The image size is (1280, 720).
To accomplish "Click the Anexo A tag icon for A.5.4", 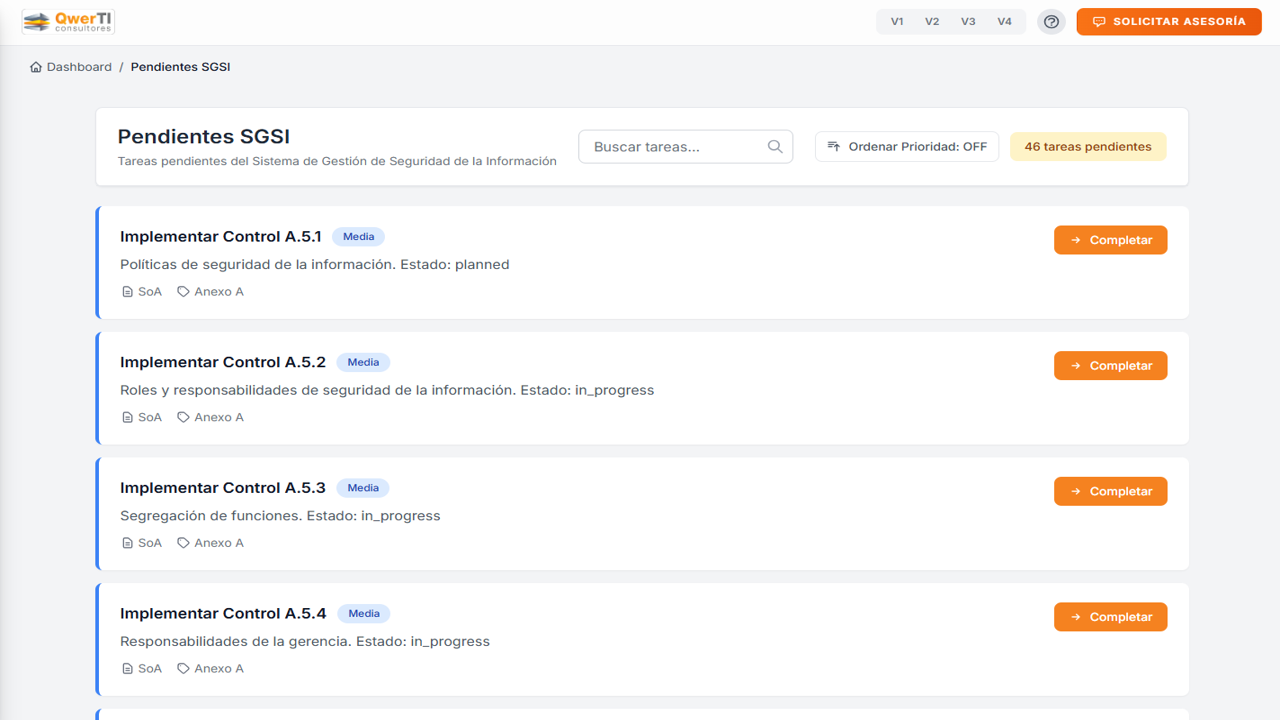I will [183, 669].
